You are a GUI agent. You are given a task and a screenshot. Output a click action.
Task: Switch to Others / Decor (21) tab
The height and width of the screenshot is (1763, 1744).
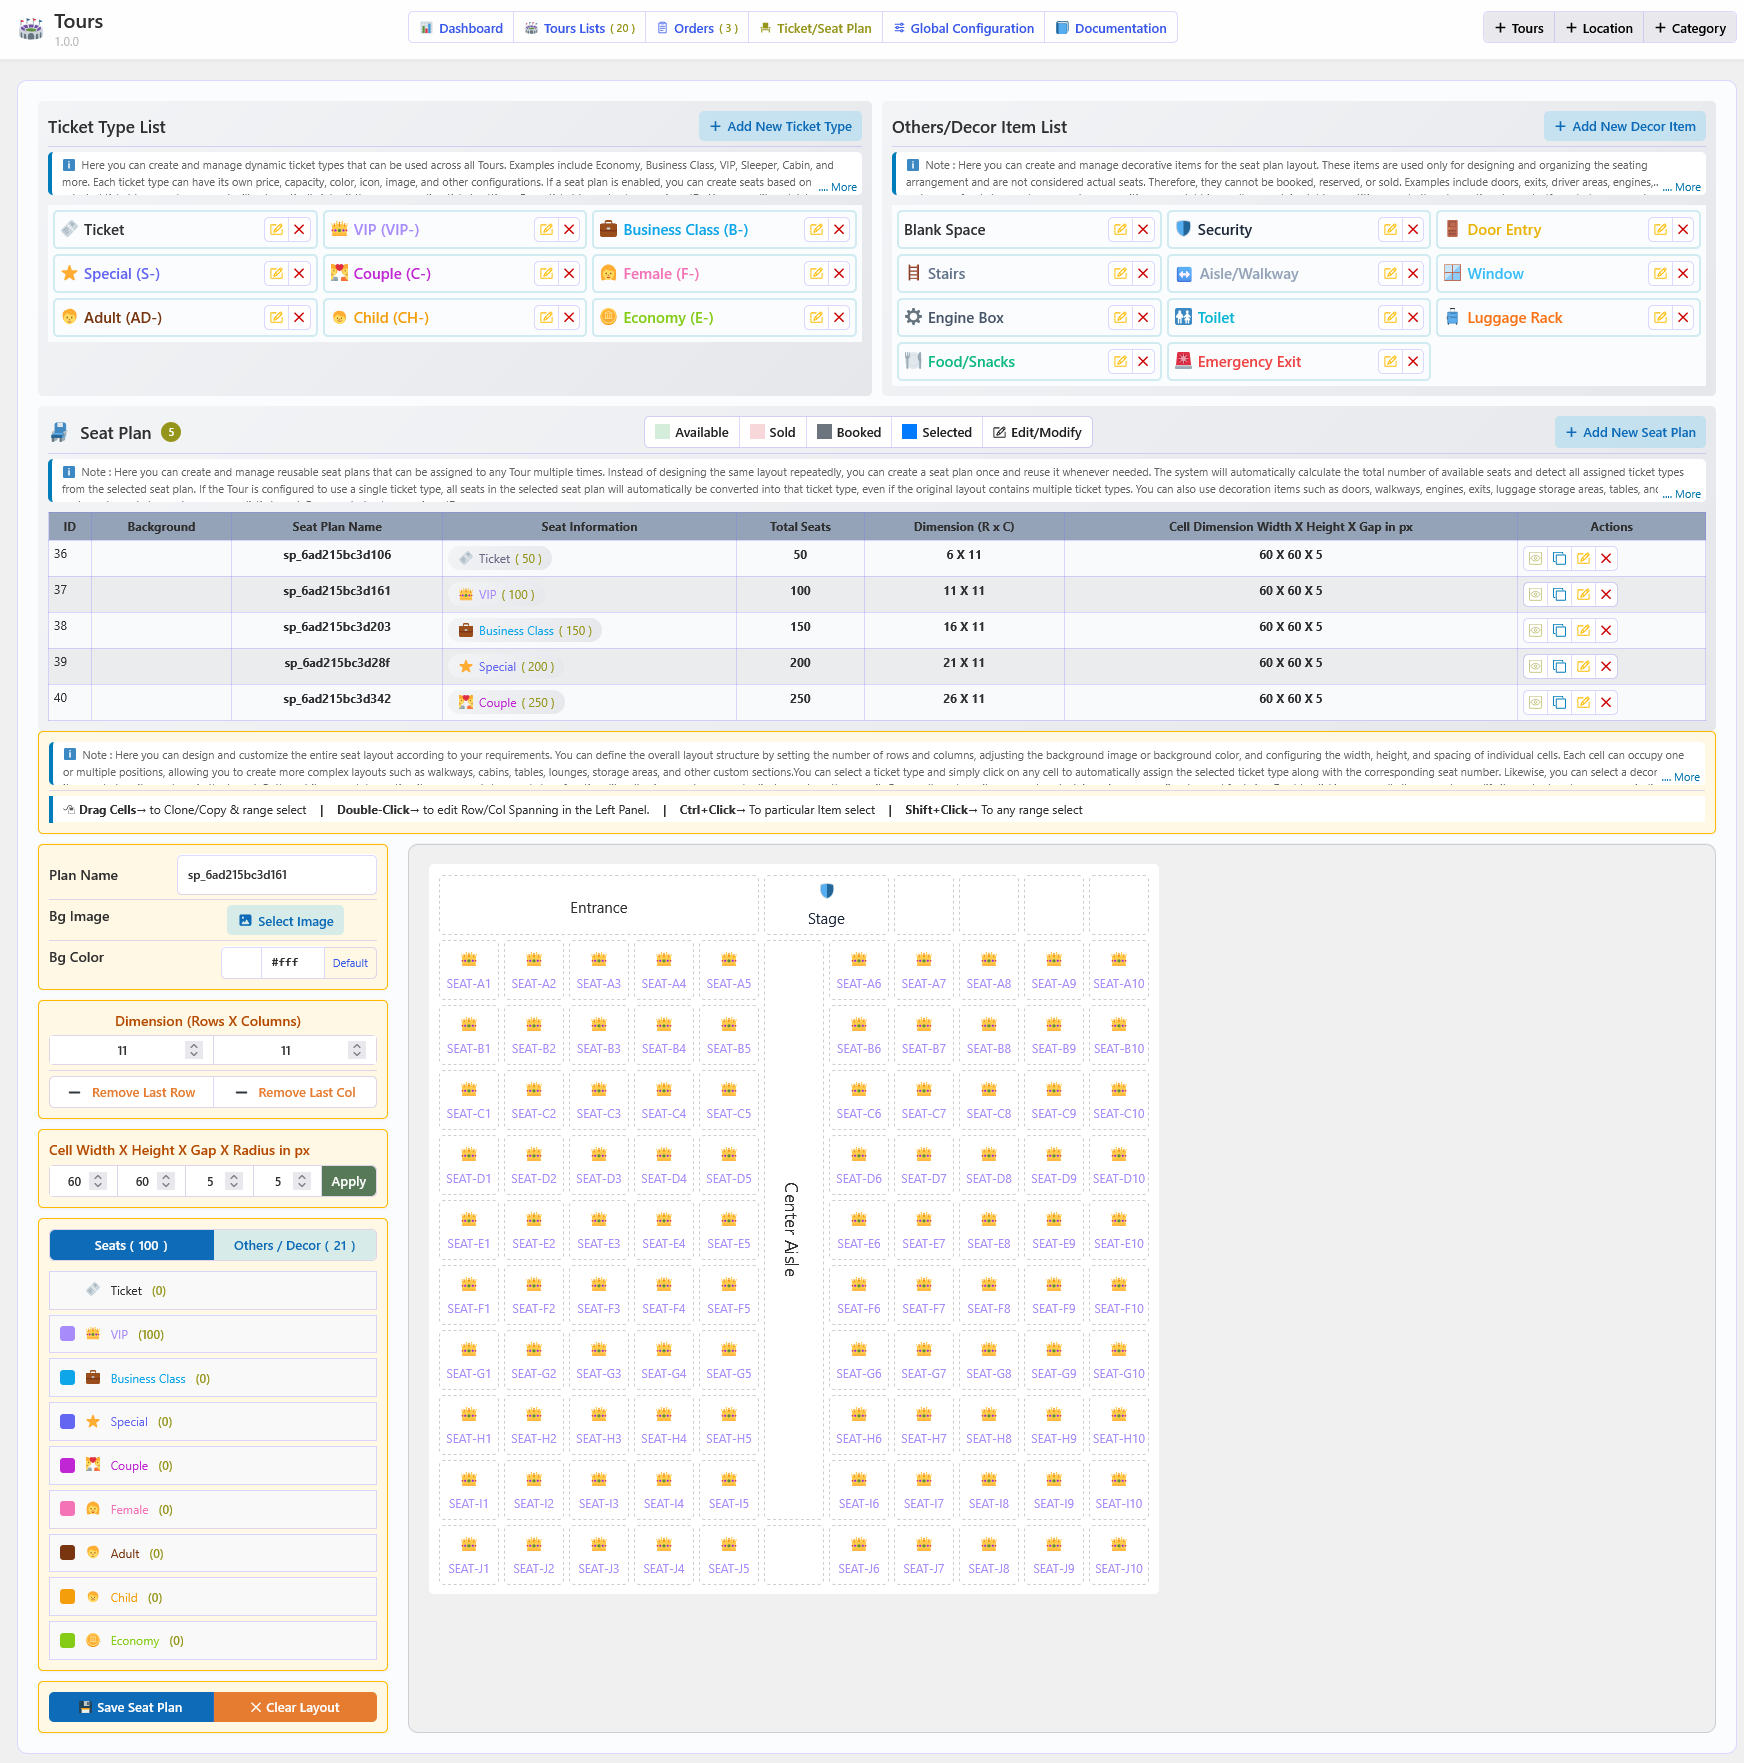click(295, 1246)
